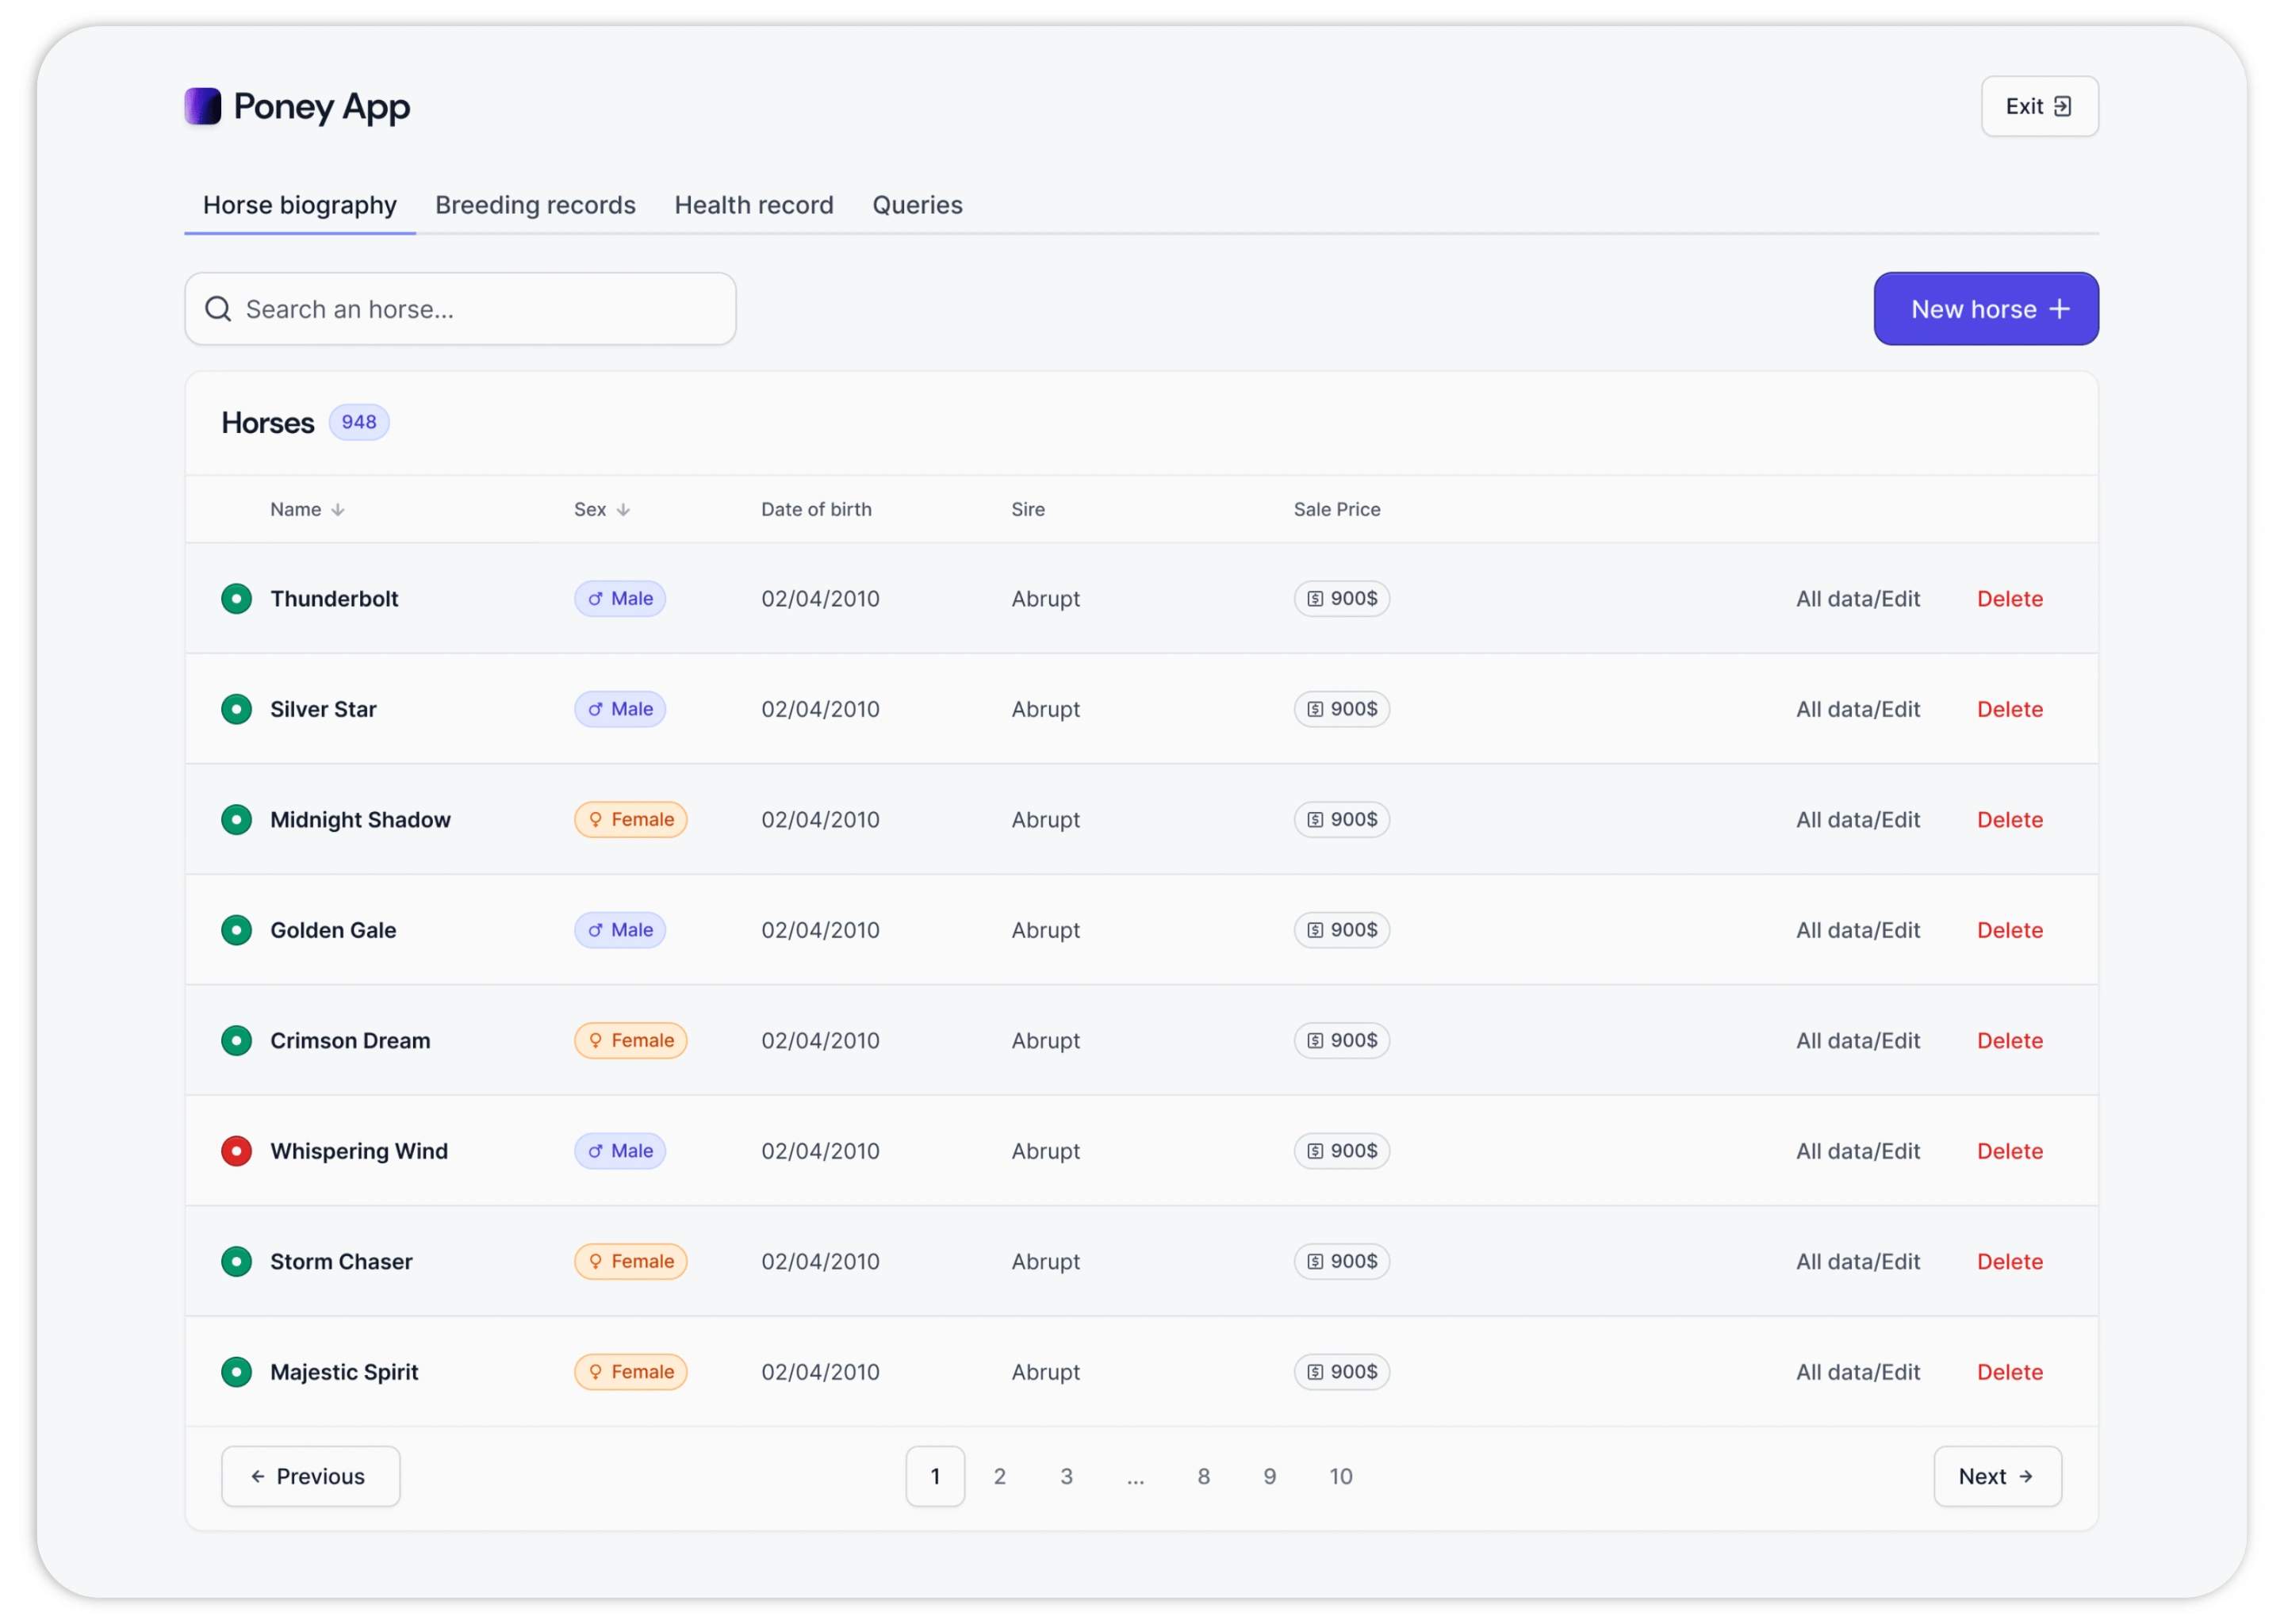Screen dimensions: 2284x1624
Task: Sort by Name column arrow
Action: [x=338, y=510]
